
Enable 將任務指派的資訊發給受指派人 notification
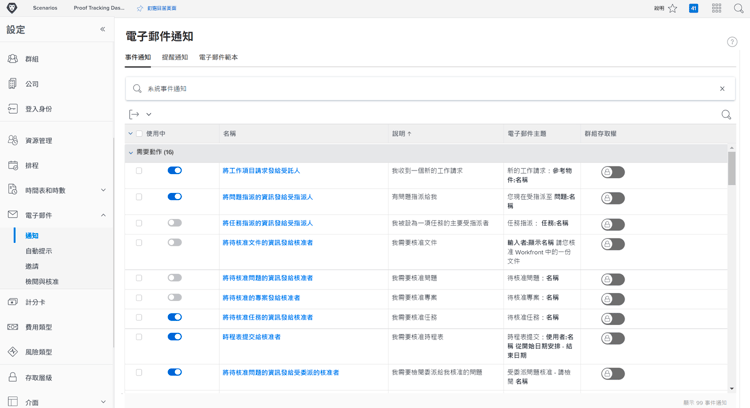point(175,223)
